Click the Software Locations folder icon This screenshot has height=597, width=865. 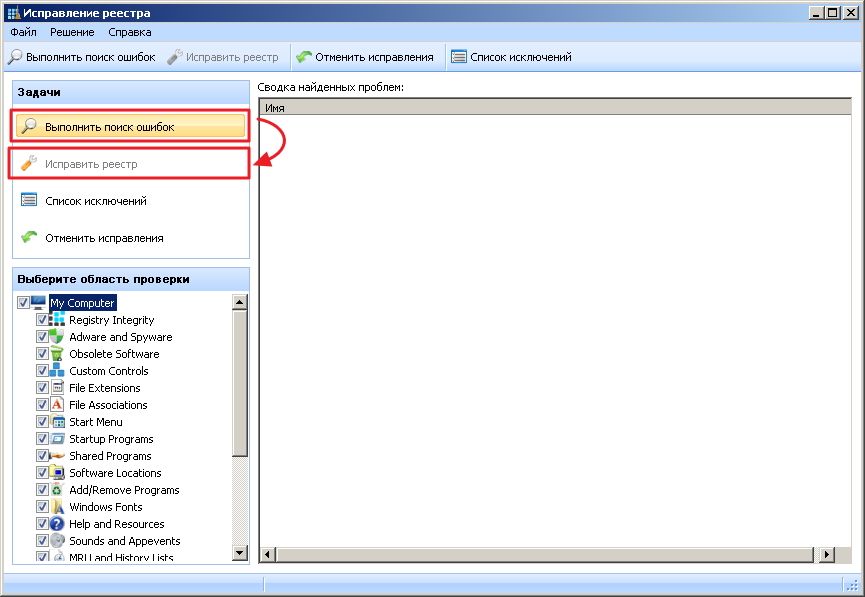pos(57,472)
